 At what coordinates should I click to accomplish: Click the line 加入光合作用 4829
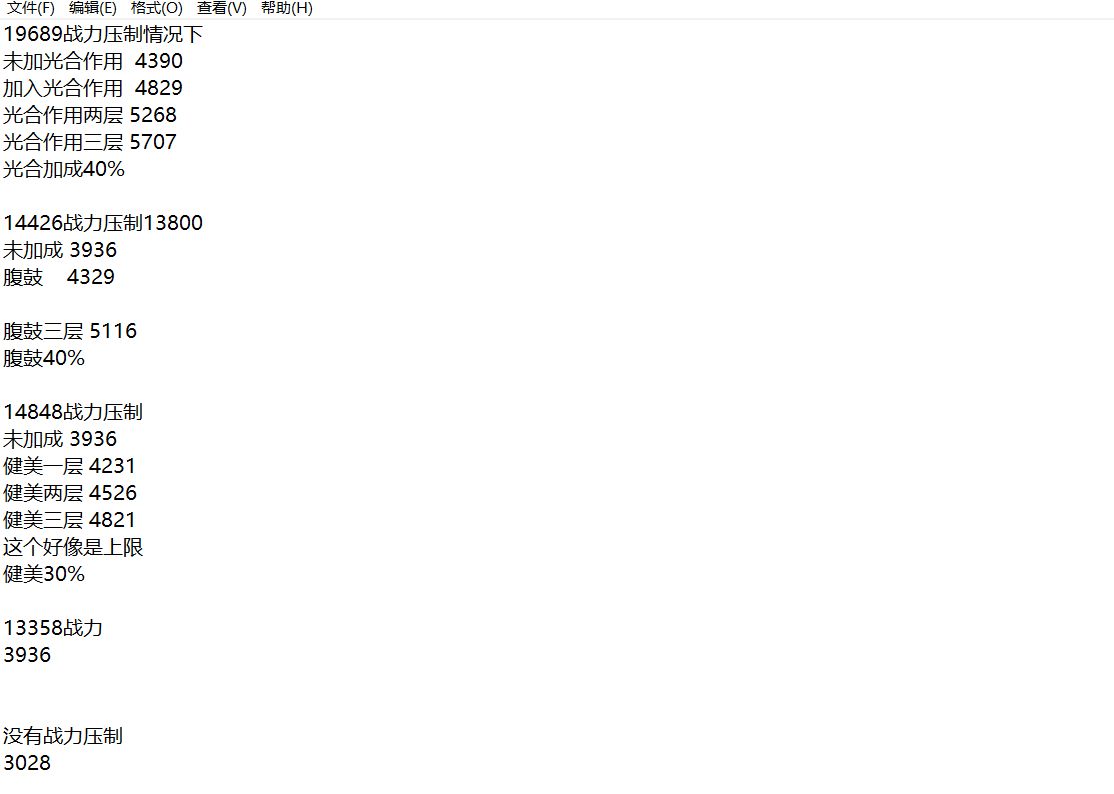93,88
